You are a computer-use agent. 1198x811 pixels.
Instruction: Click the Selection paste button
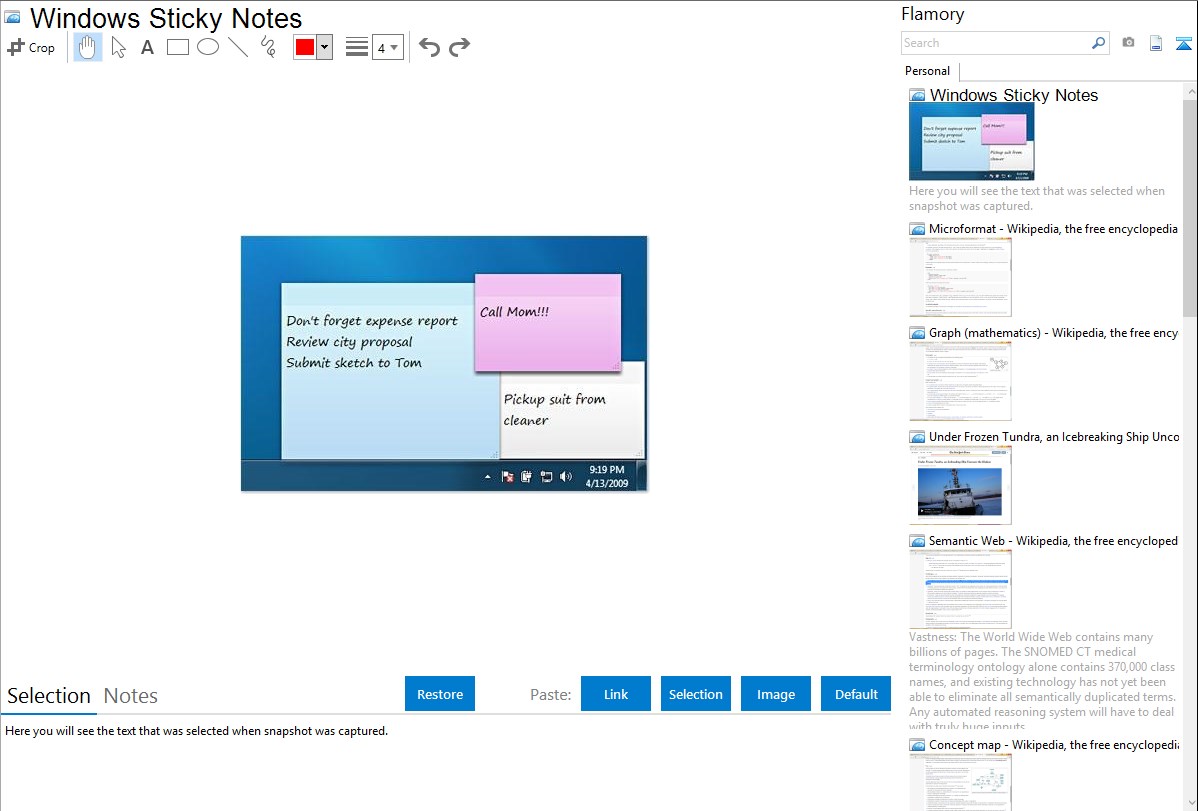695,694
